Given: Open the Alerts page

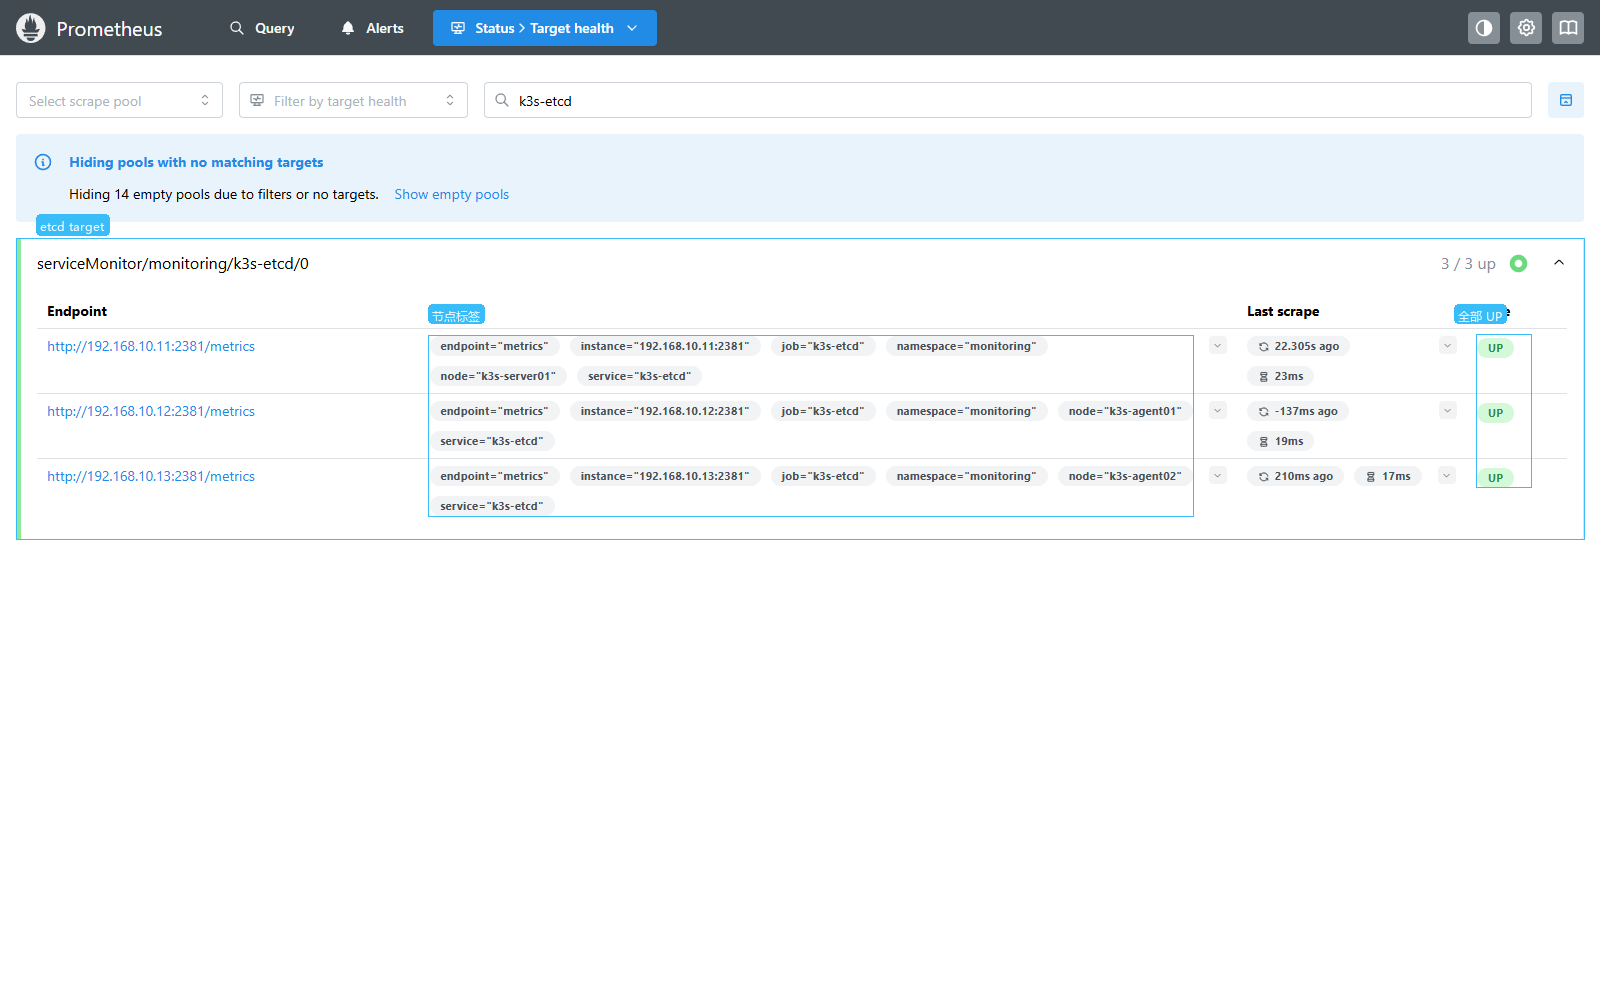Looking at the screenshot, I should [372, 28].
